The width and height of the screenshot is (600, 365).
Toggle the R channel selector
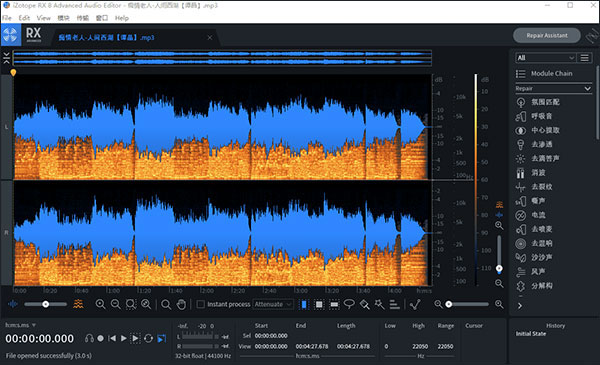tap(7, 233)
